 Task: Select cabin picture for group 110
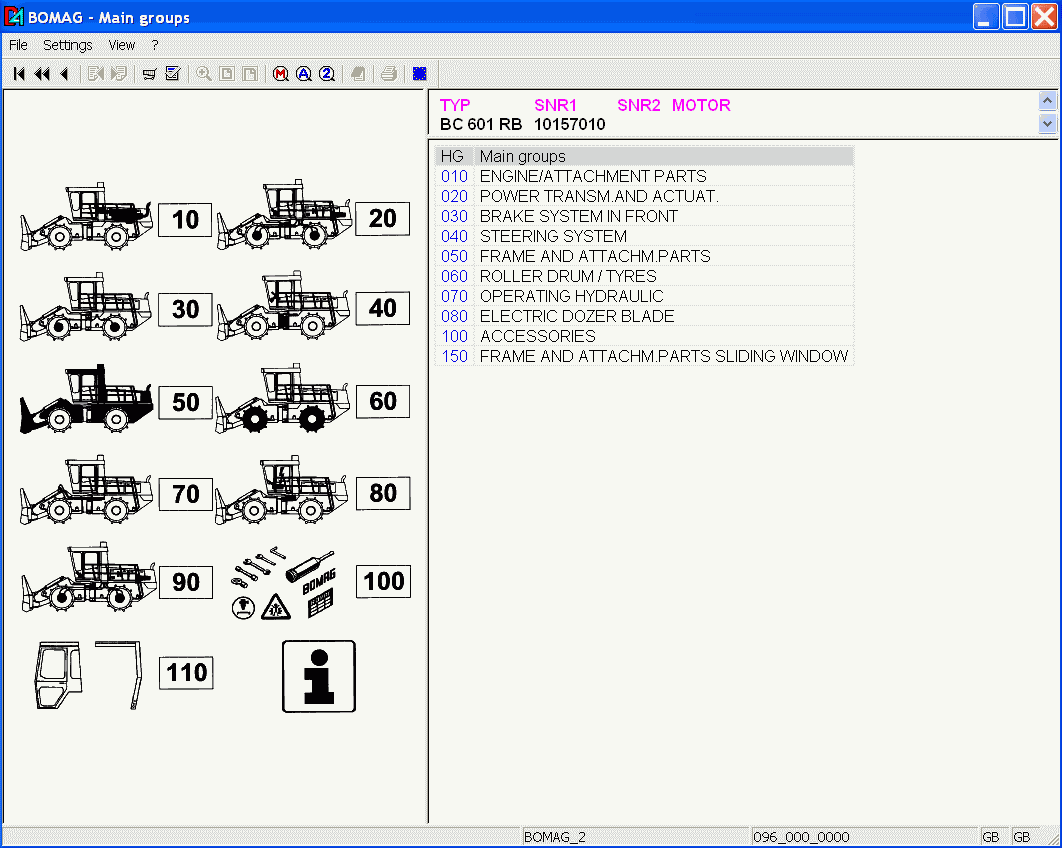point(88,675)
